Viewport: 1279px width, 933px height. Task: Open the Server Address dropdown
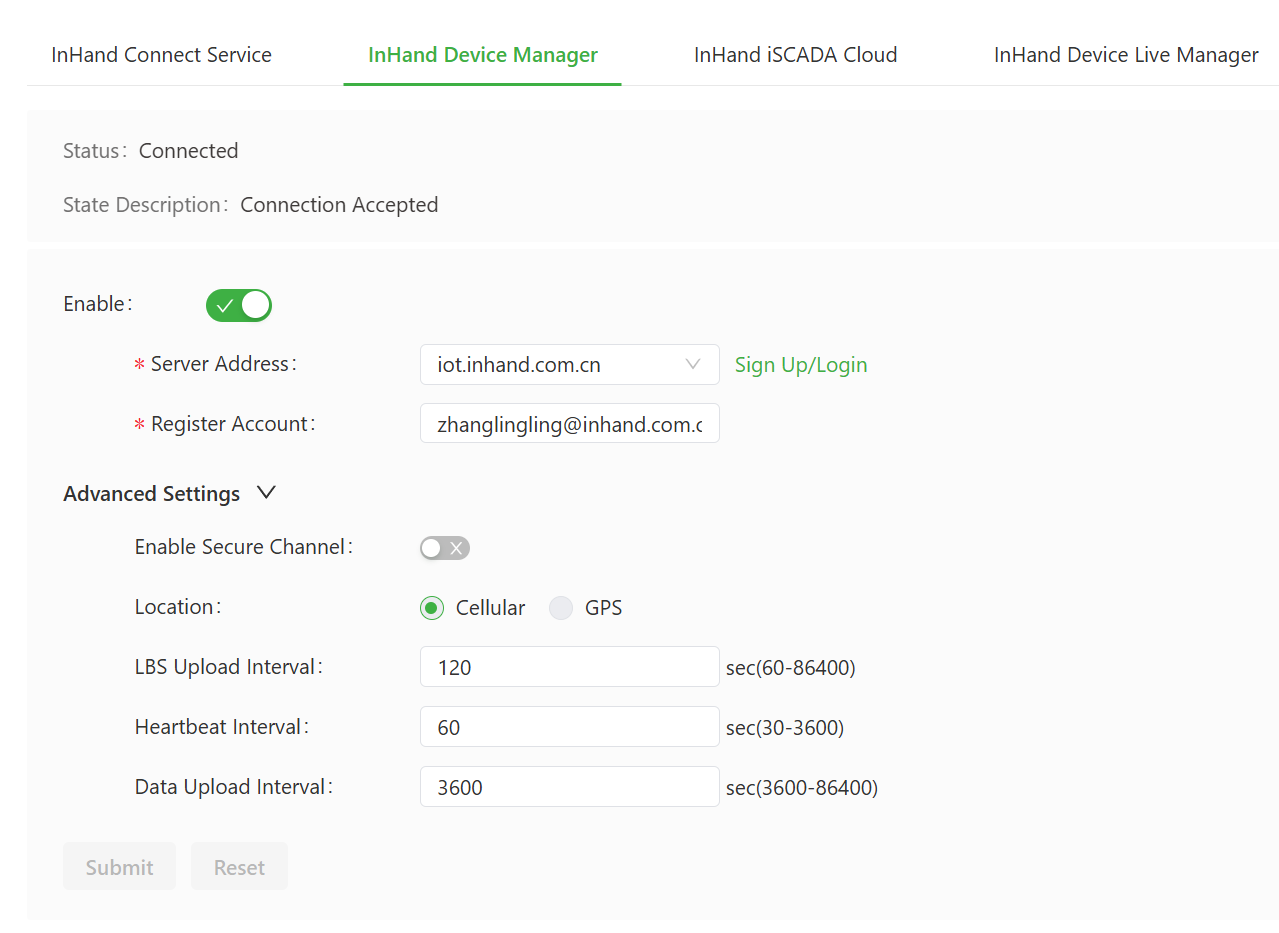tap(555, 365)
